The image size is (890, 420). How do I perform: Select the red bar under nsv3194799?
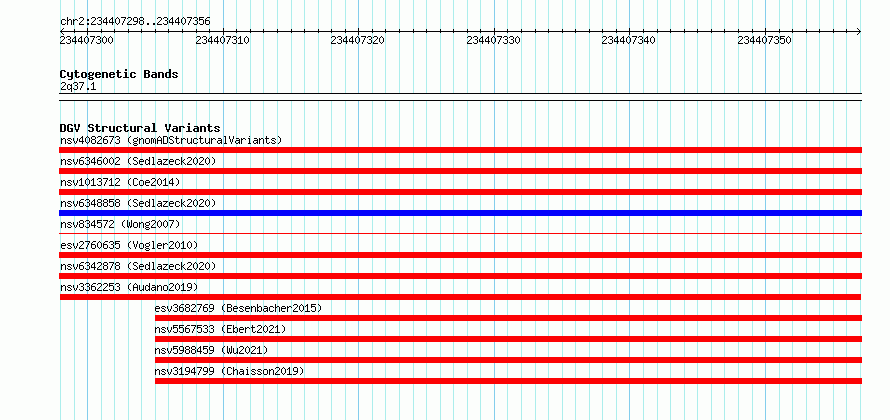508,381
